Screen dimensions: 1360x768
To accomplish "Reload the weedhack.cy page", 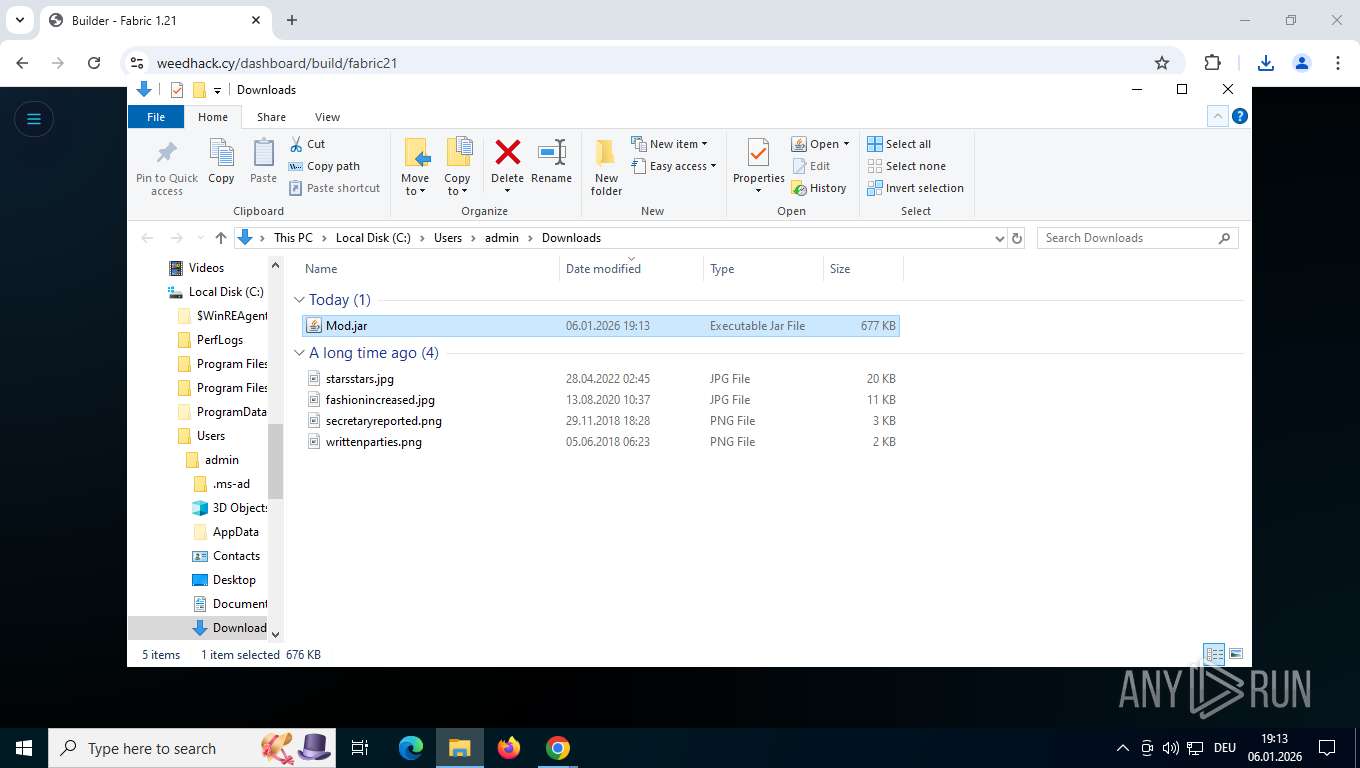I will click(x=94, y=62).
